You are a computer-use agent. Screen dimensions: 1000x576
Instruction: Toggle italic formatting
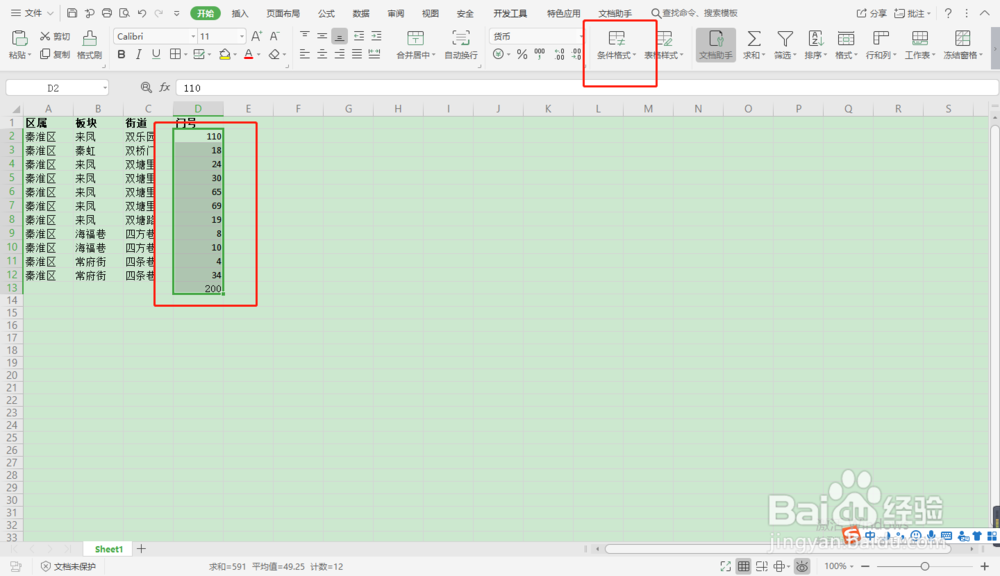[x=138, y=54]
